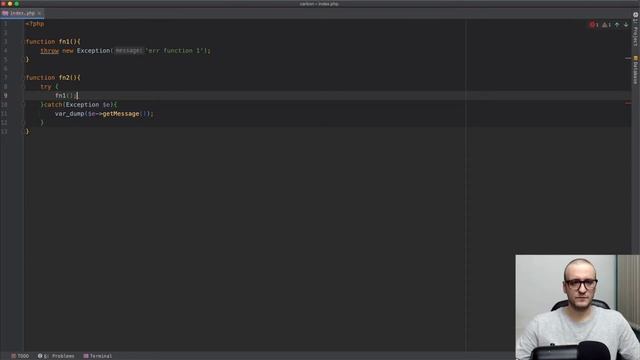Go to next highlighted error arrow
Image resolution: width=640 pixels, height=360 pixels.
(x=626, y=25)
